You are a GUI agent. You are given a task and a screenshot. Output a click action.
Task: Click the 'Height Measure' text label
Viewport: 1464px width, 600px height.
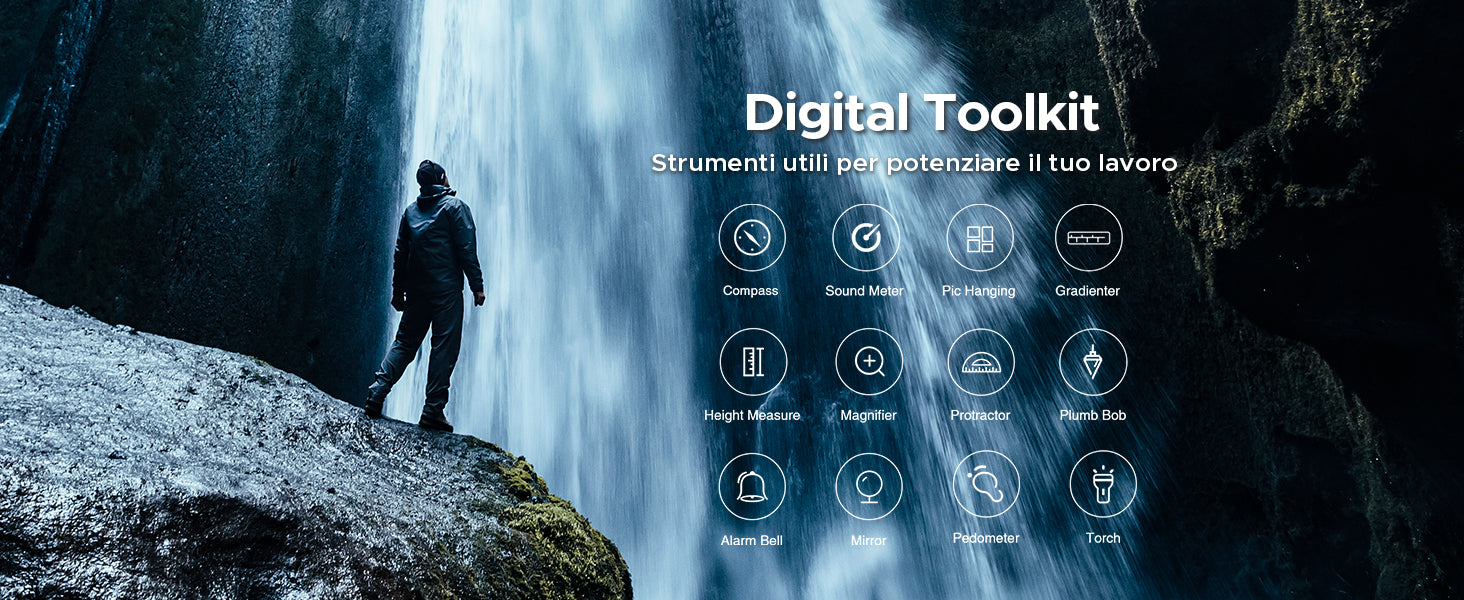pyautogui.click(x=752, y=415)
